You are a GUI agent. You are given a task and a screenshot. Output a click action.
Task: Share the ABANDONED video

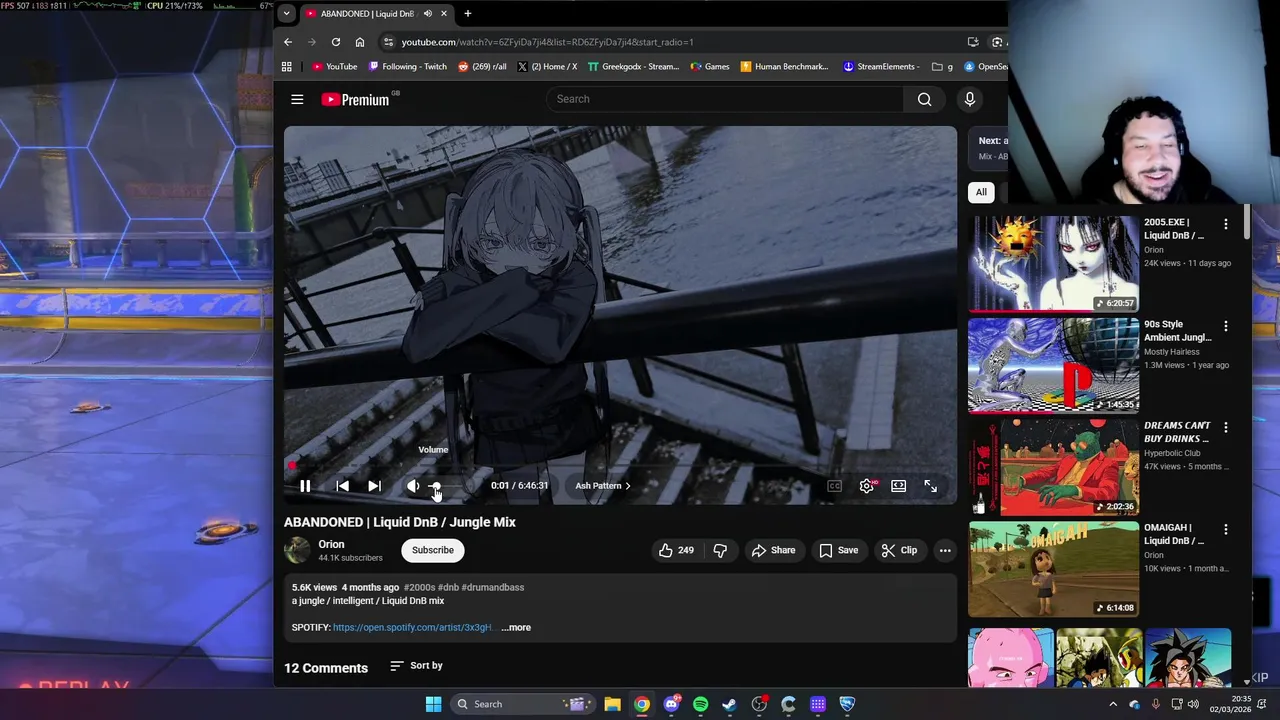point(773,550)
